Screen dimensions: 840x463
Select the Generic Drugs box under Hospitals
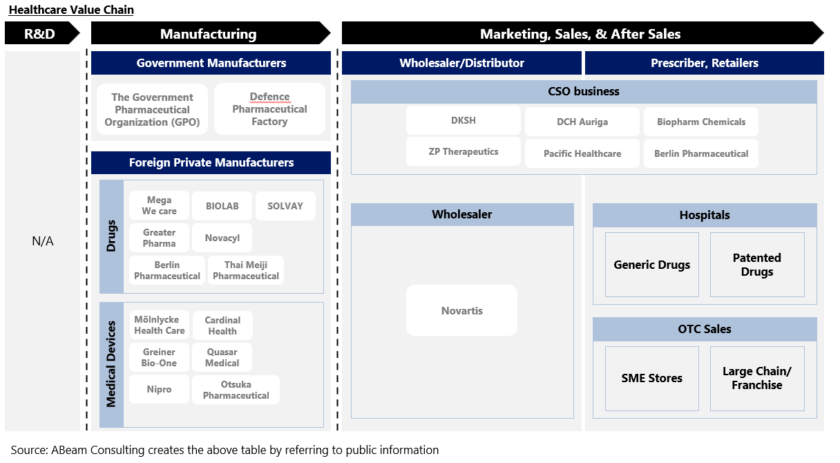tap(652, 265)
